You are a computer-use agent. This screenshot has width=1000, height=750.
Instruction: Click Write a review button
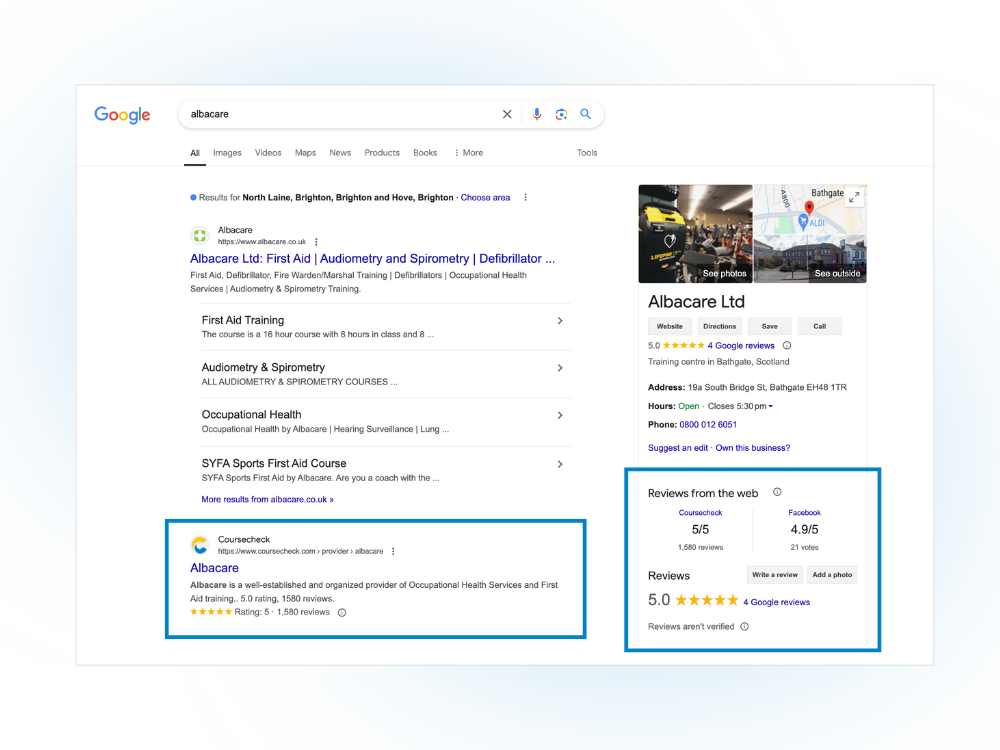[775, 575]
